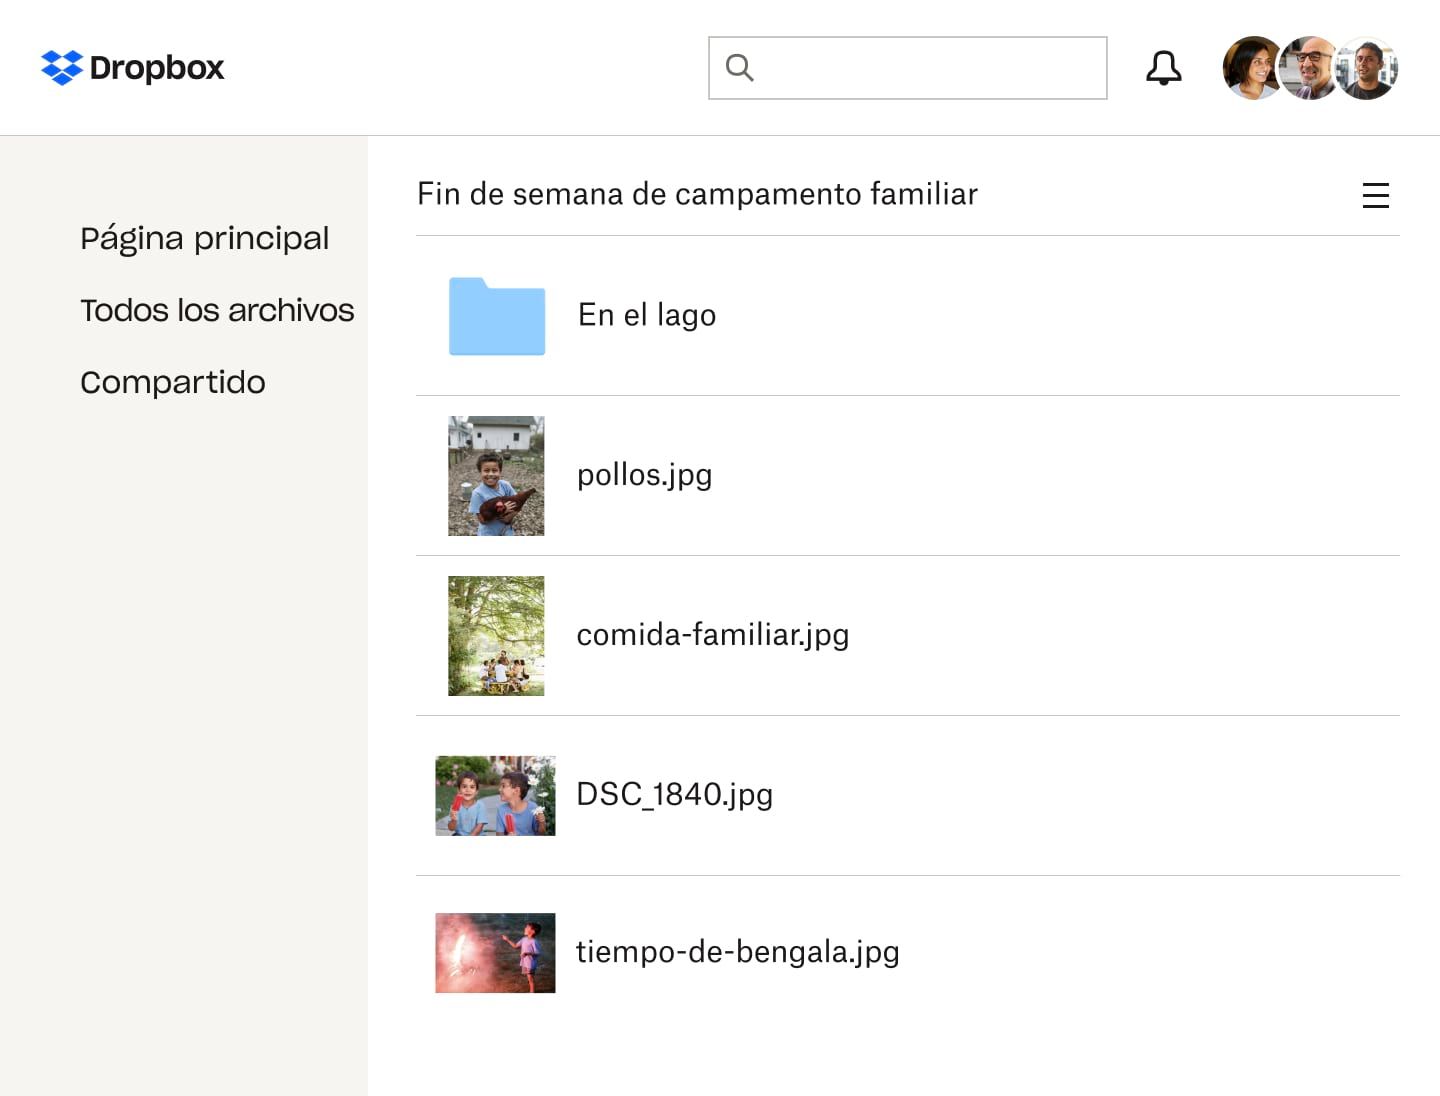1440x1096 pixels.
Task: Open the Compartido section
Action: click(x=172, y=382)
